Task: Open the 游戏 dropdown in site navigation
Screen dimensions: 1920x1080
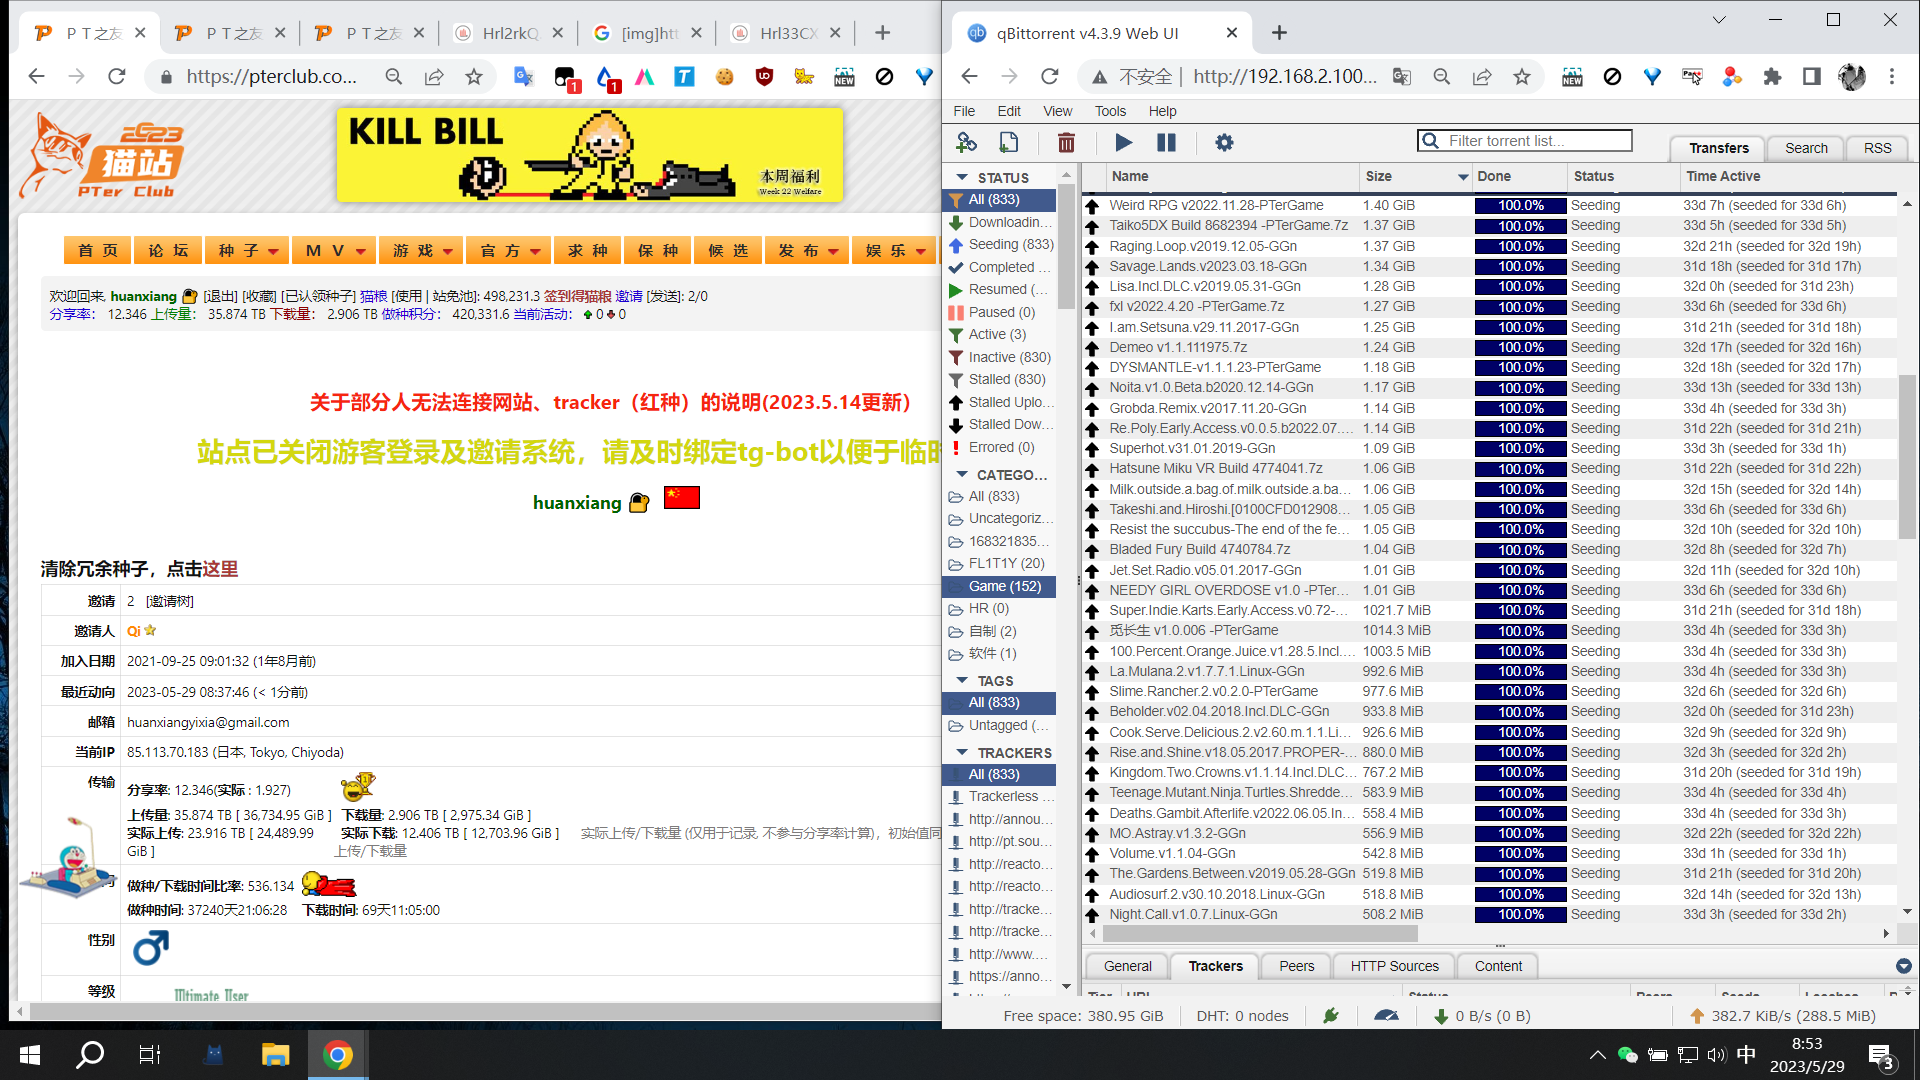Action: pos(422,250)
